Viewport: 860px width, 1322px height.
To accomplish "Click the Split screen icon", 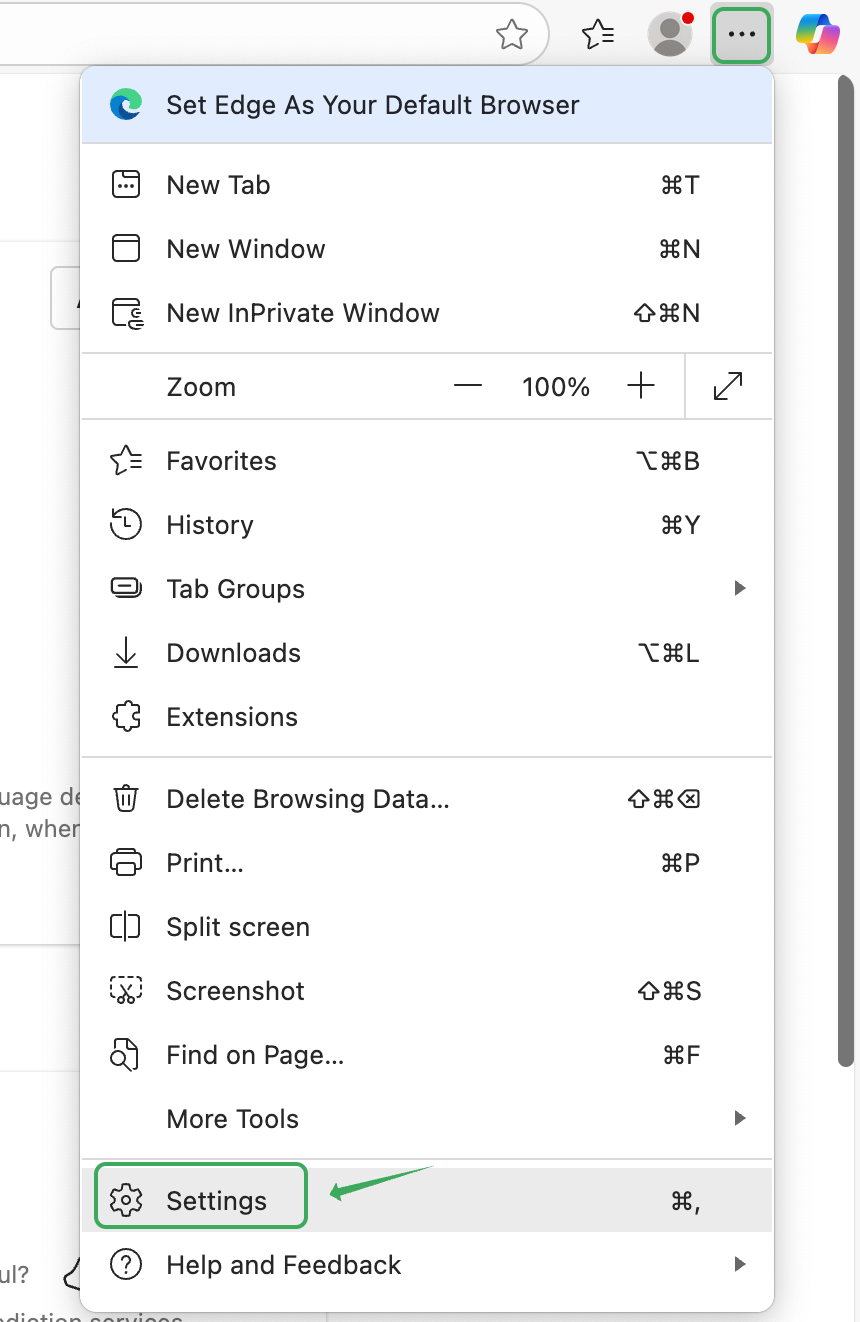I will click(126, 927).
